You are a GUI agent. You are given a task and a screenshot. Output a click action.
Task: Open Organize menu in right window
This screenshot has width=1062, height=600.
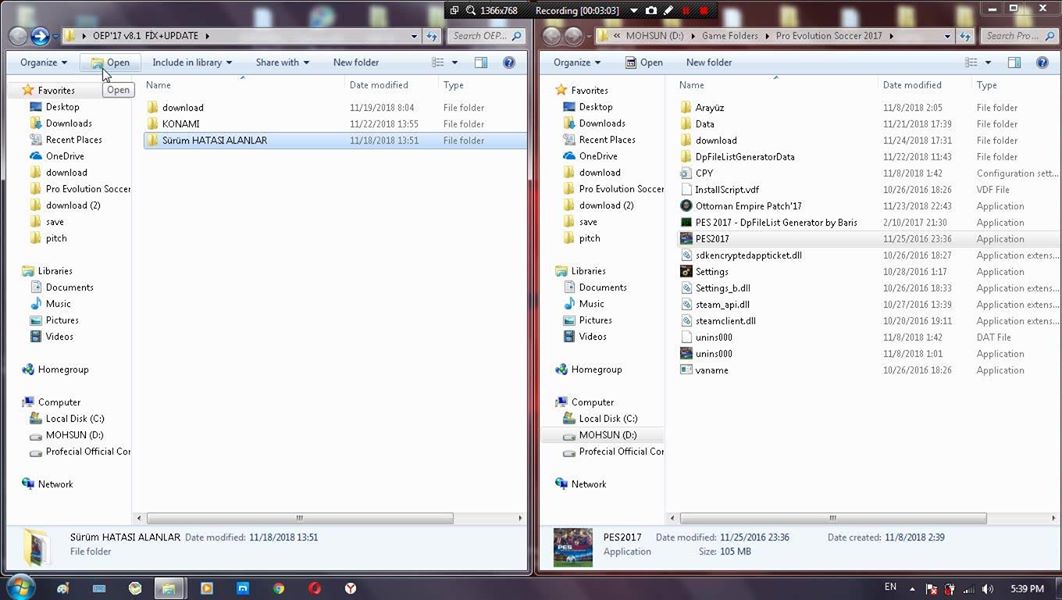click(x=577, y=62)
